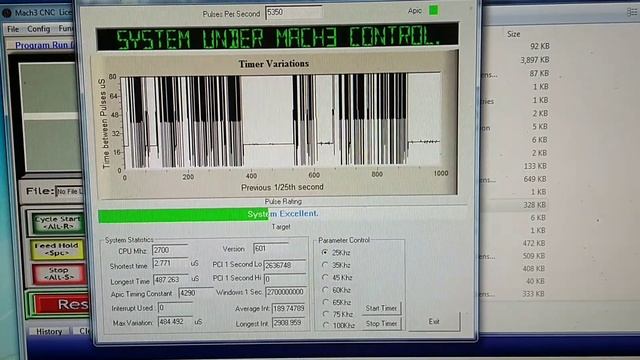Click Feed Hold button in Mach3 window

pyautogui.click(x=57, y=249)
